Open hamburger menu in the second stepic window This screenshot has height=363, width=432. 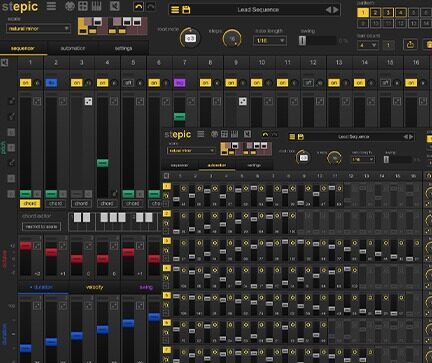pos(201,134)
